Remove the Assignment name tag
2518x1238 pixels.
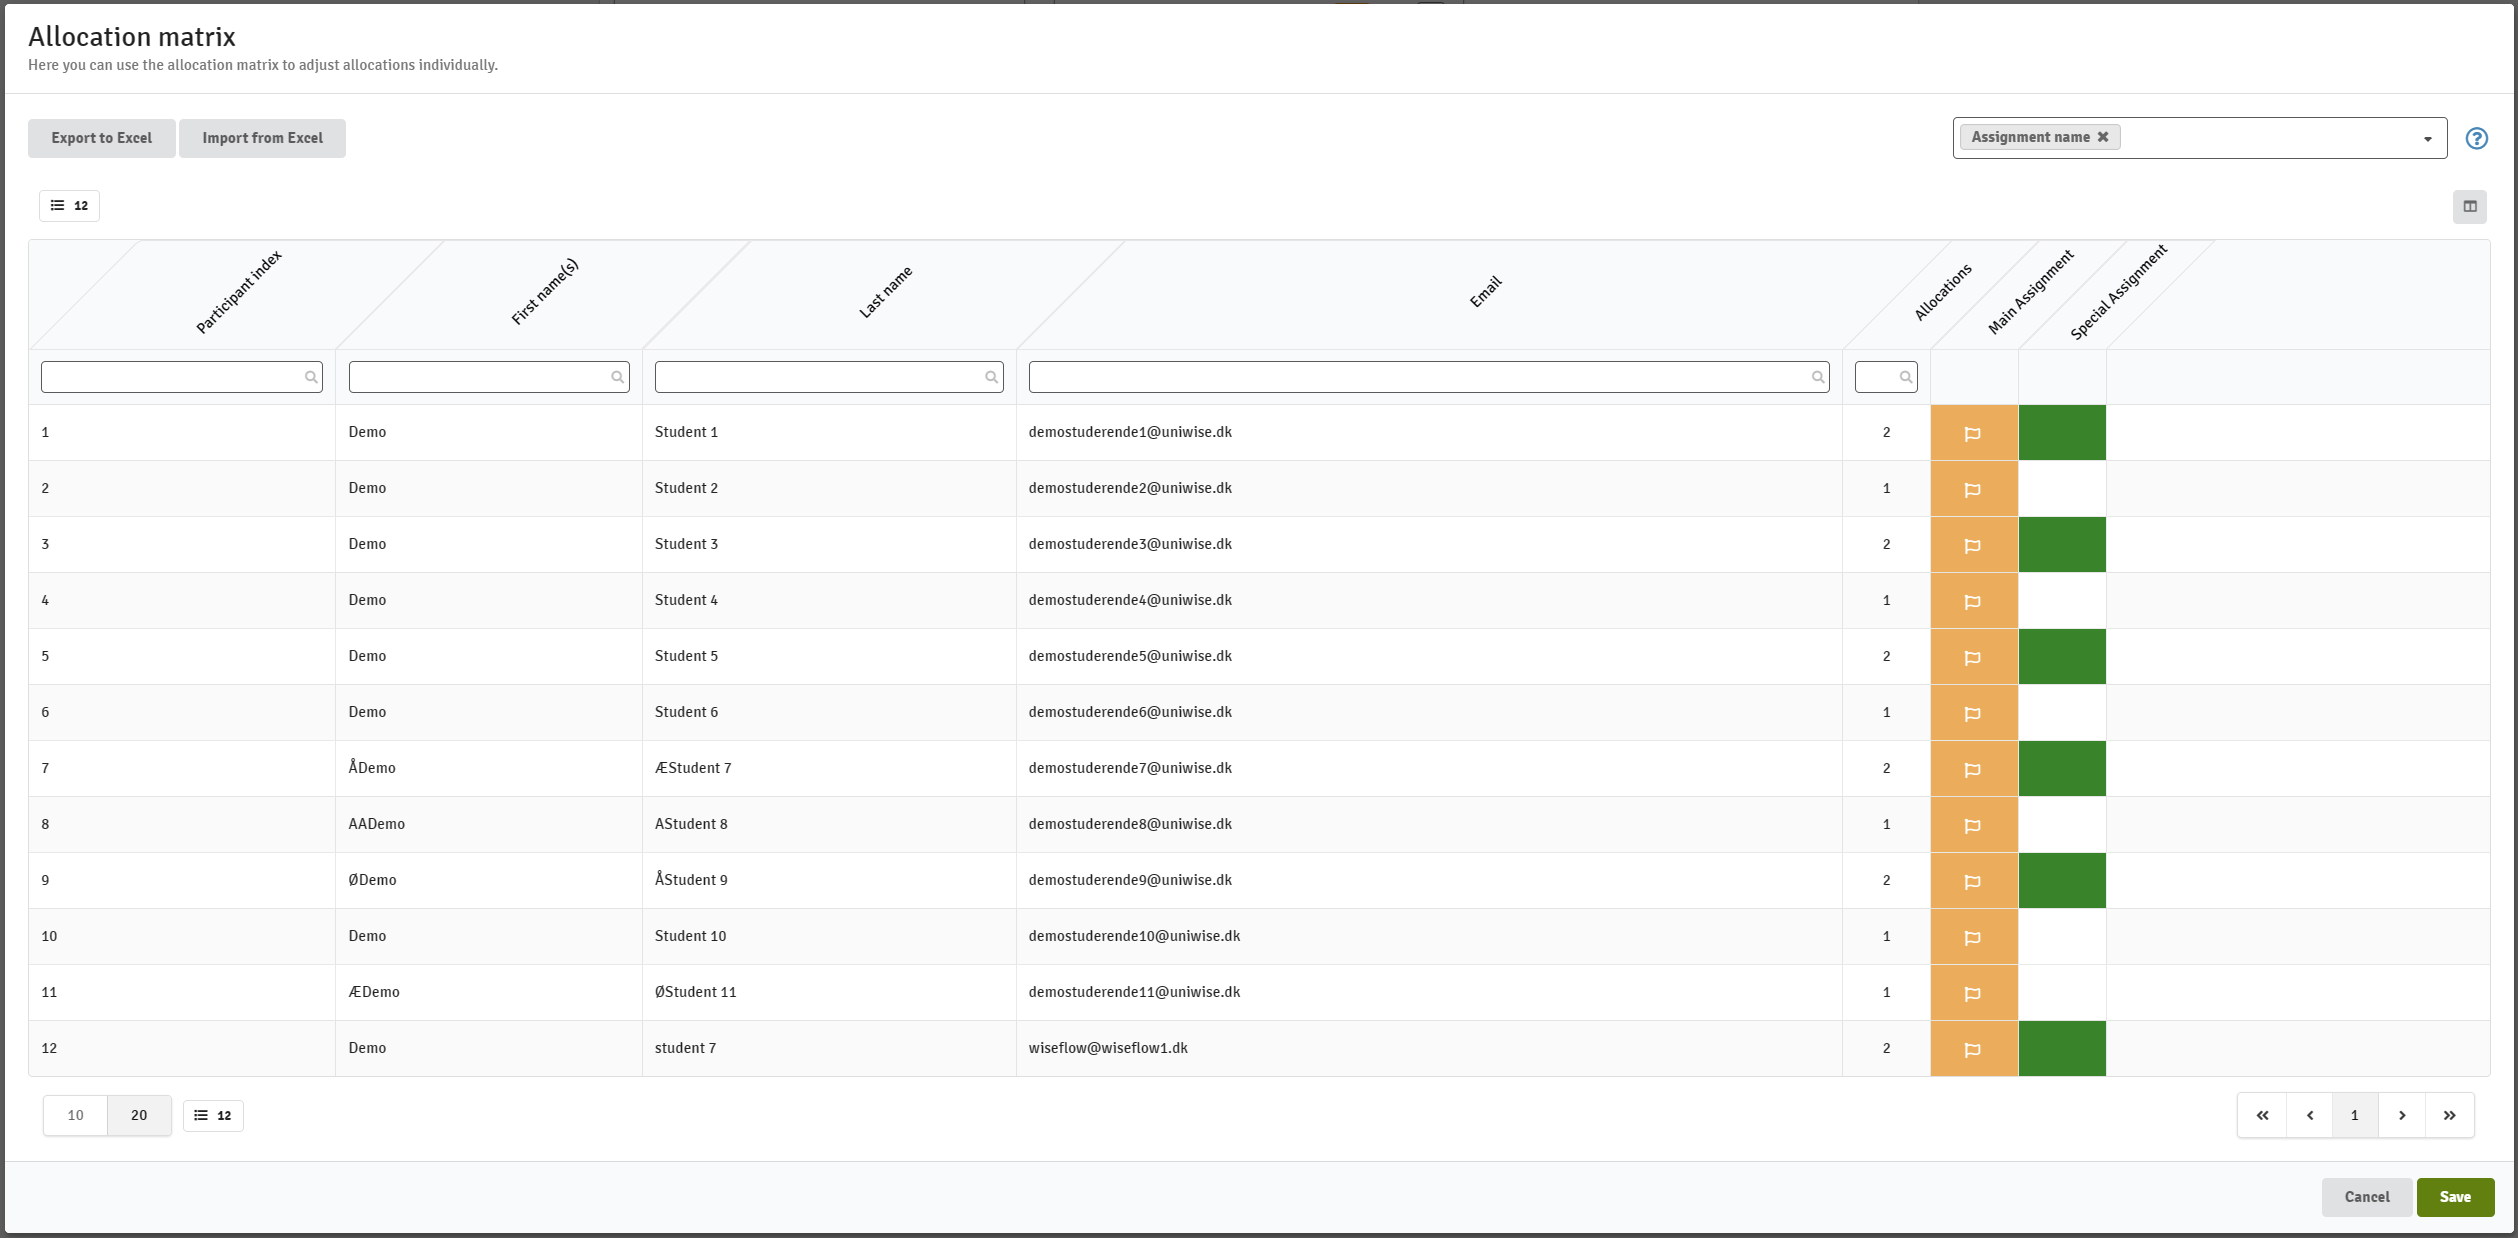2103,137
